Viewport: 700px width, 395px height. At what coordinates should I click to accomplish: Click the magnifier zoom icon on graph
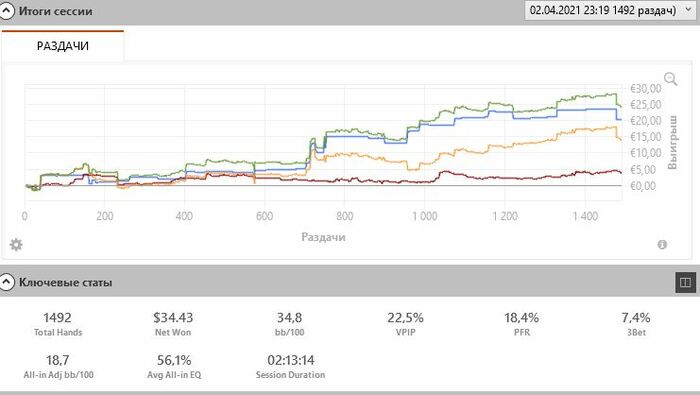(x=671, y=79)
